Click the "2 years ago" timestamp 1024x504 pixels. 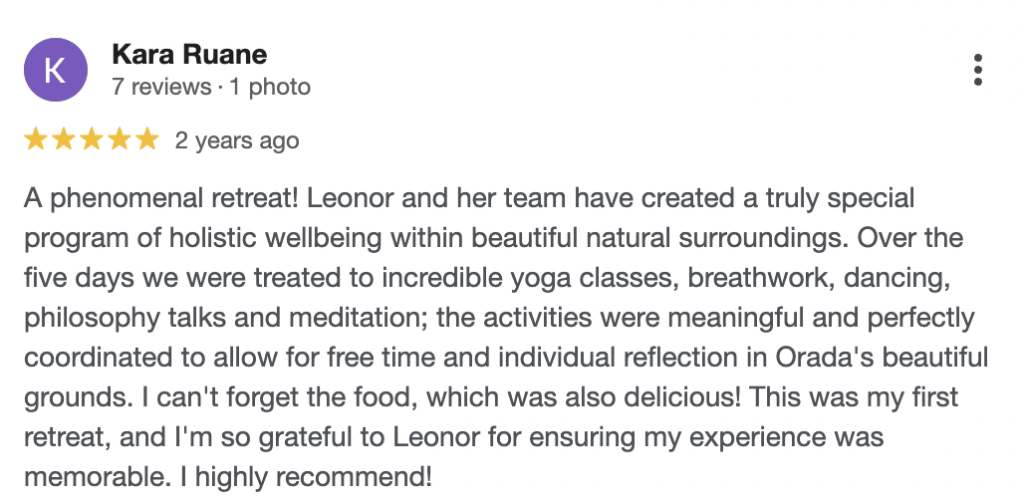pyautogui.click(x=237, y=141)
